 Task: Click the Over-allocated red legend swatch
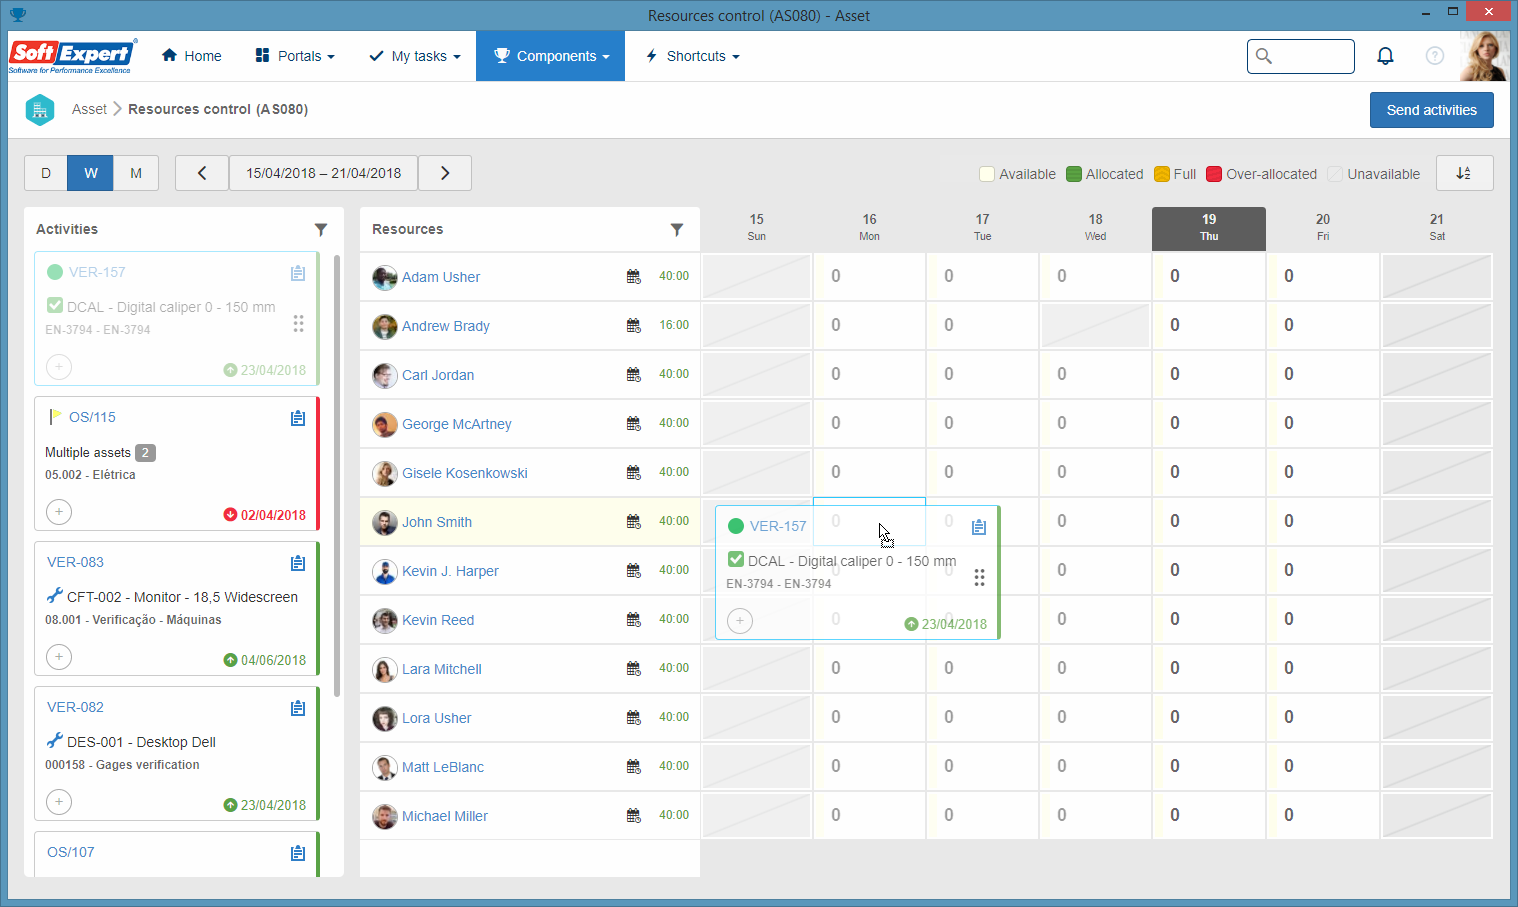coord(1214,174)
